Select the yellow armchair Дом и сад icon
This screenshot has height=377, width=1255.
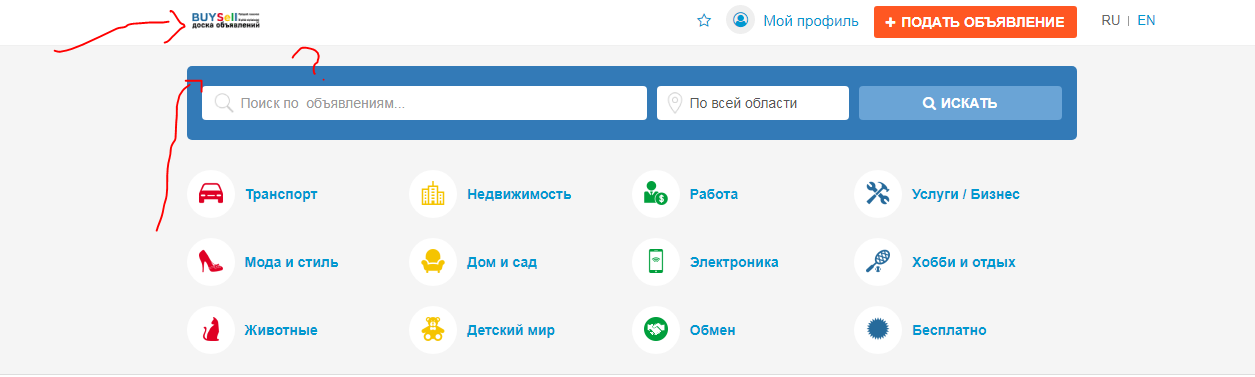(433, 262)
